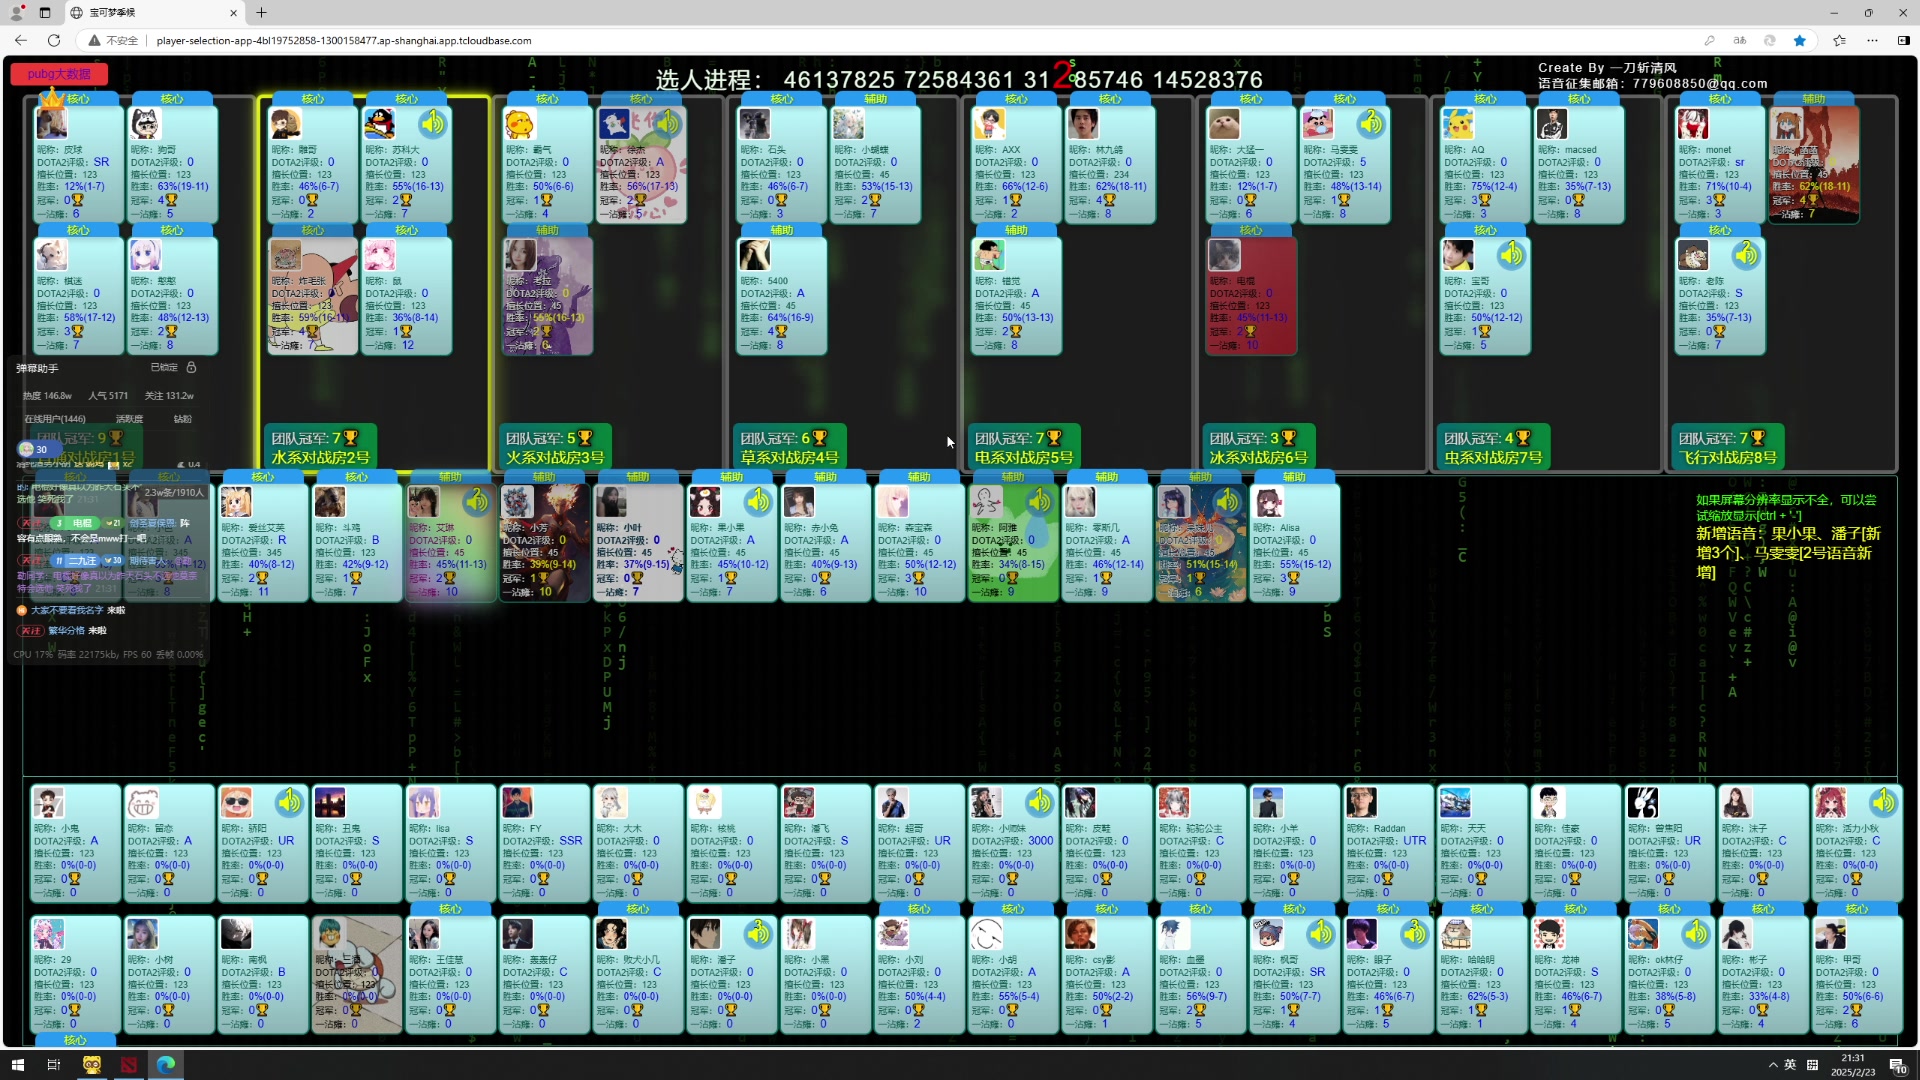Viewport: 1920px width, 1080px height.
Task: Click 核心 role tab above 电棍
Action: coord(1251,230)
